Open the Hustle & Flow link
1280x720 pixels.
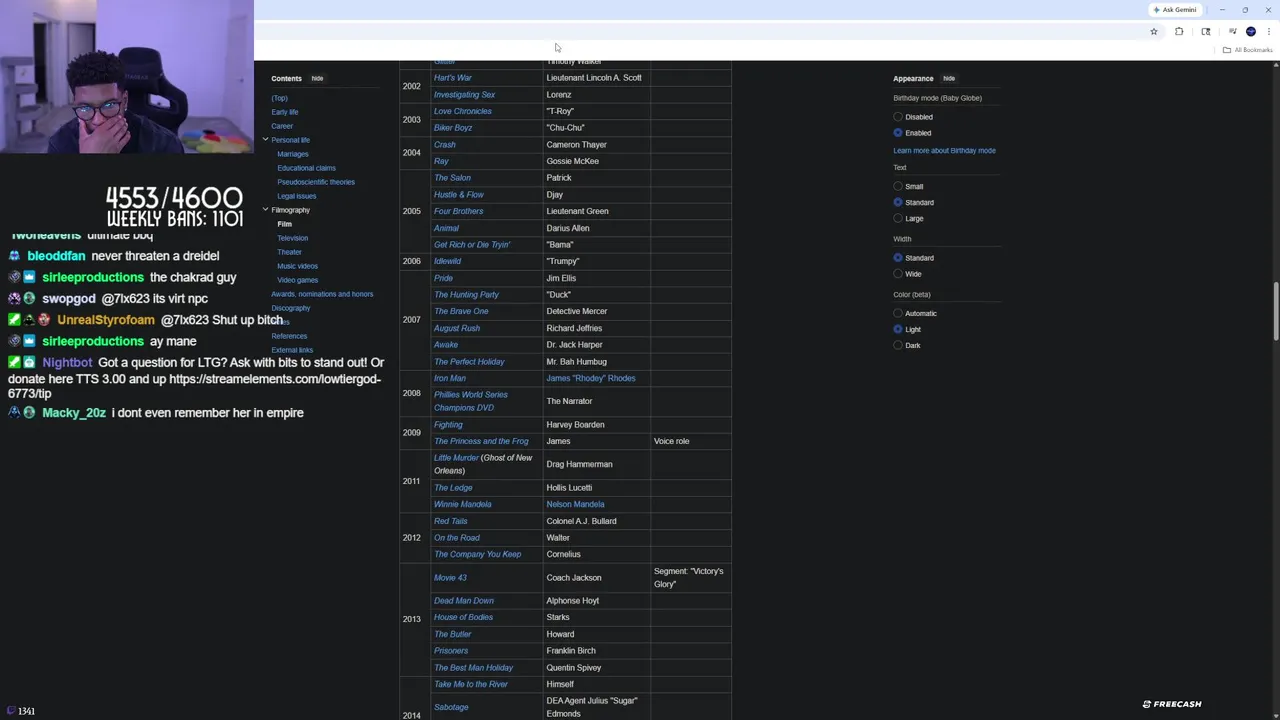click(459, 195)
